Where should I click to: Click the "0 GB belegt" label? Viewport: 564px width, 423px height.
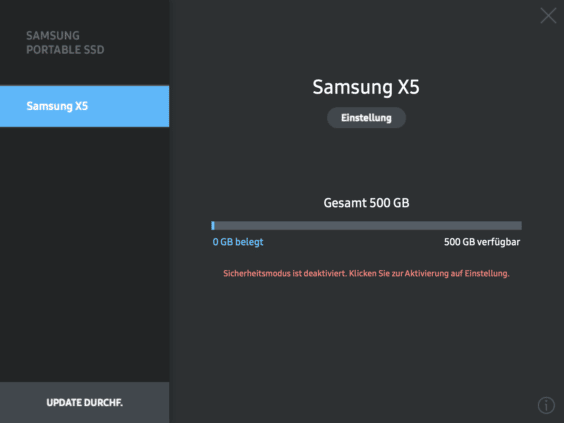(238, 242)
